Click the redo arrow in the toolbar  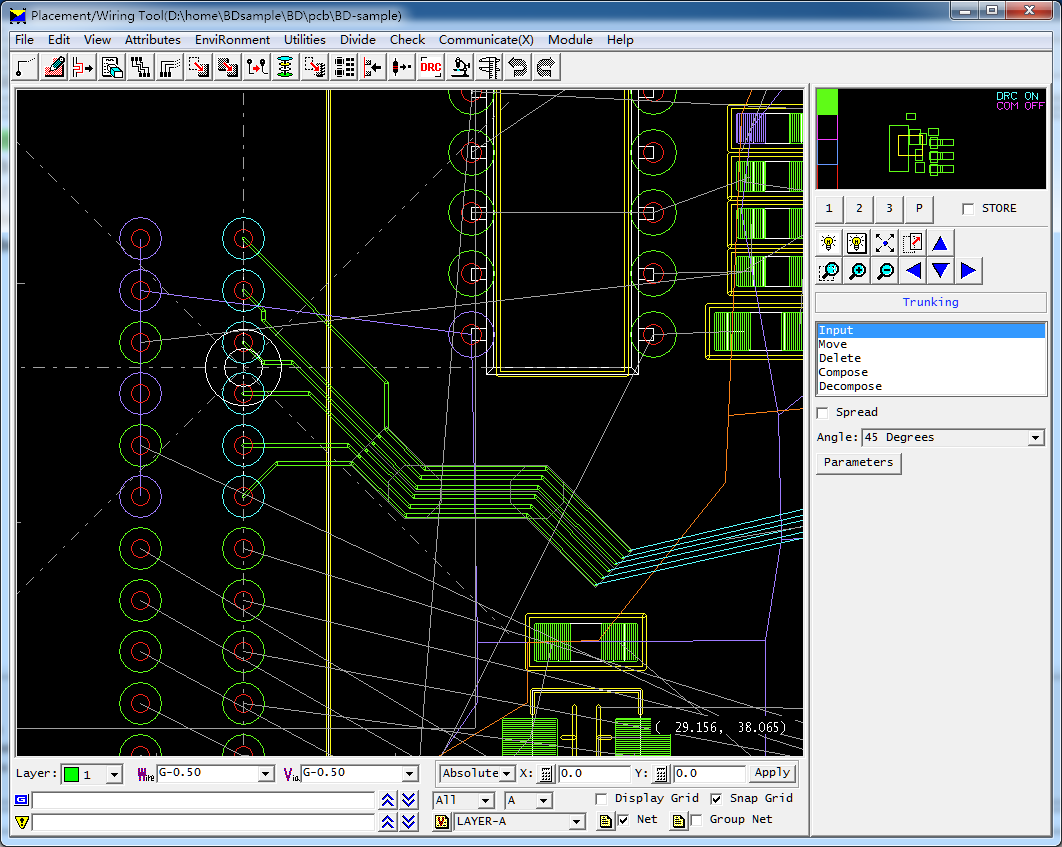coord(546,67)
